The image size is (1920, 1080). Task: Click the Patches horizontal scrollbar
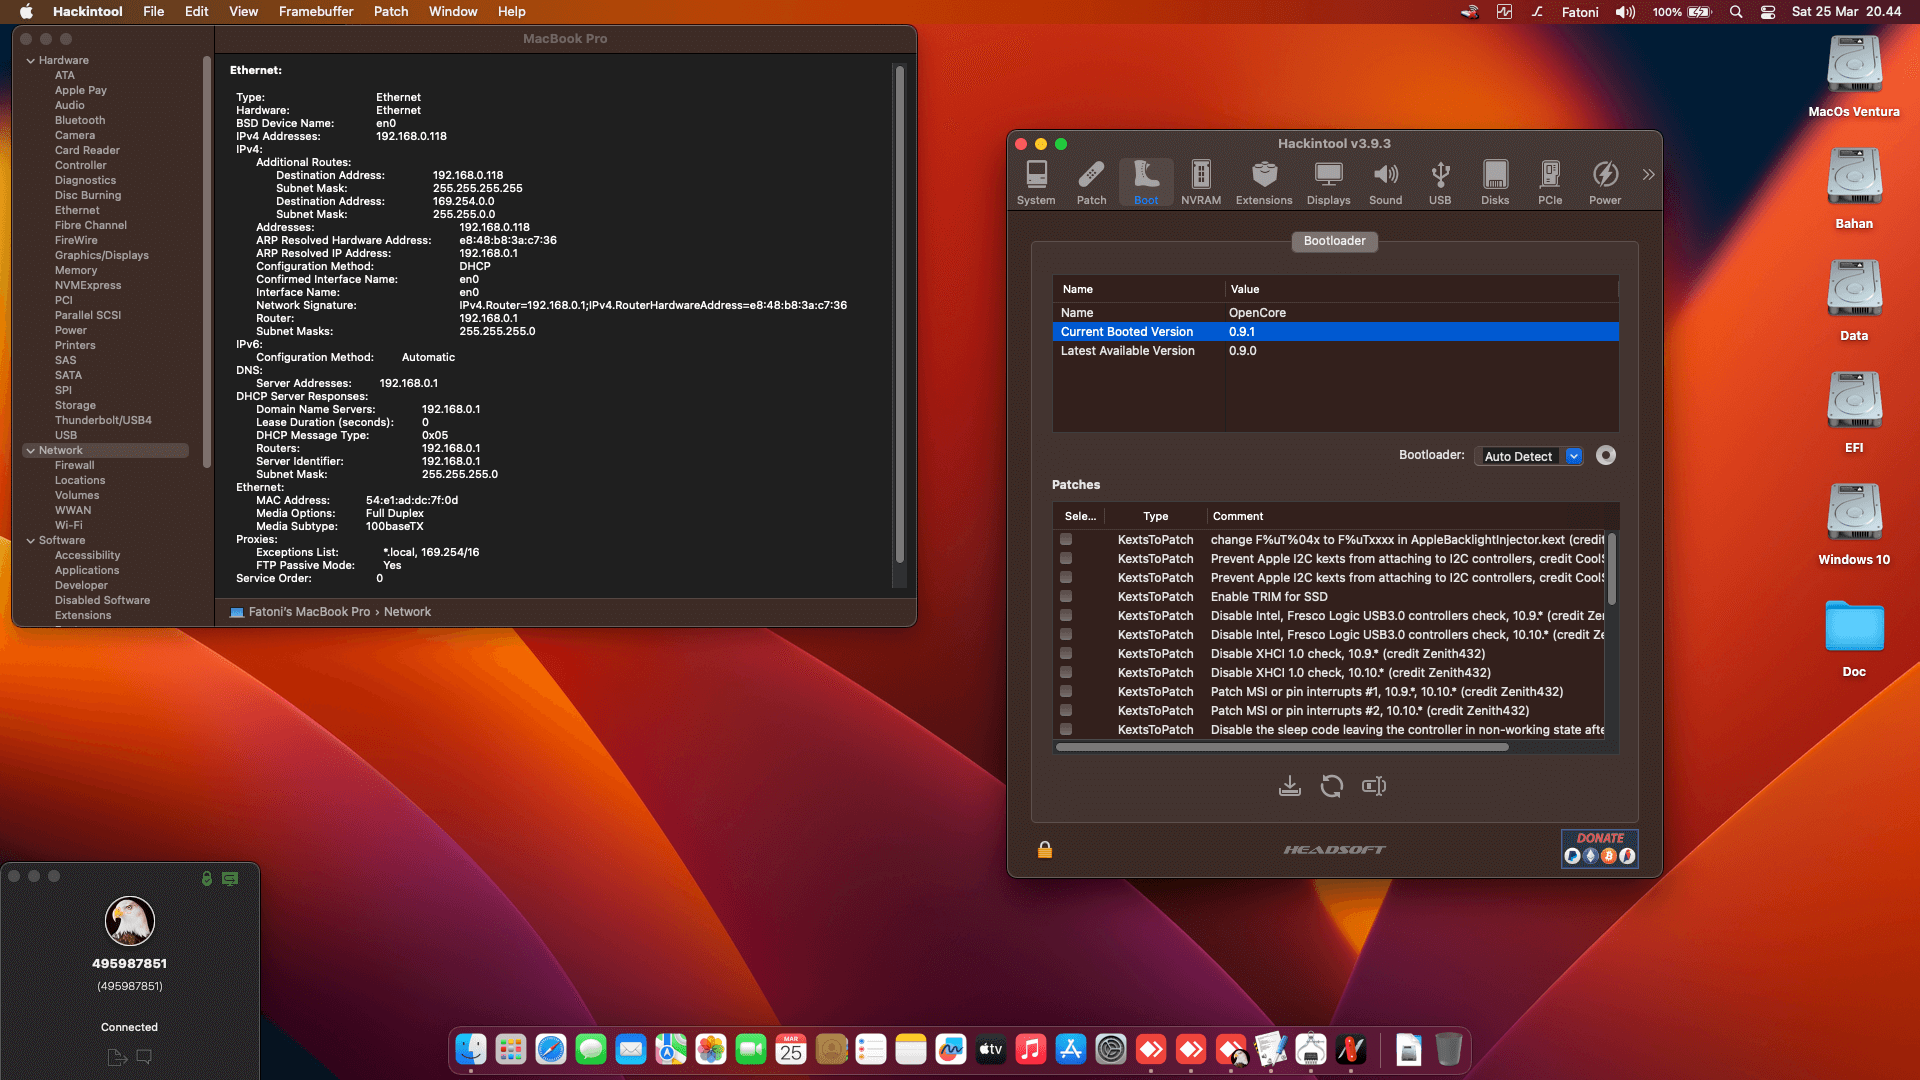tap(1282, 747)
